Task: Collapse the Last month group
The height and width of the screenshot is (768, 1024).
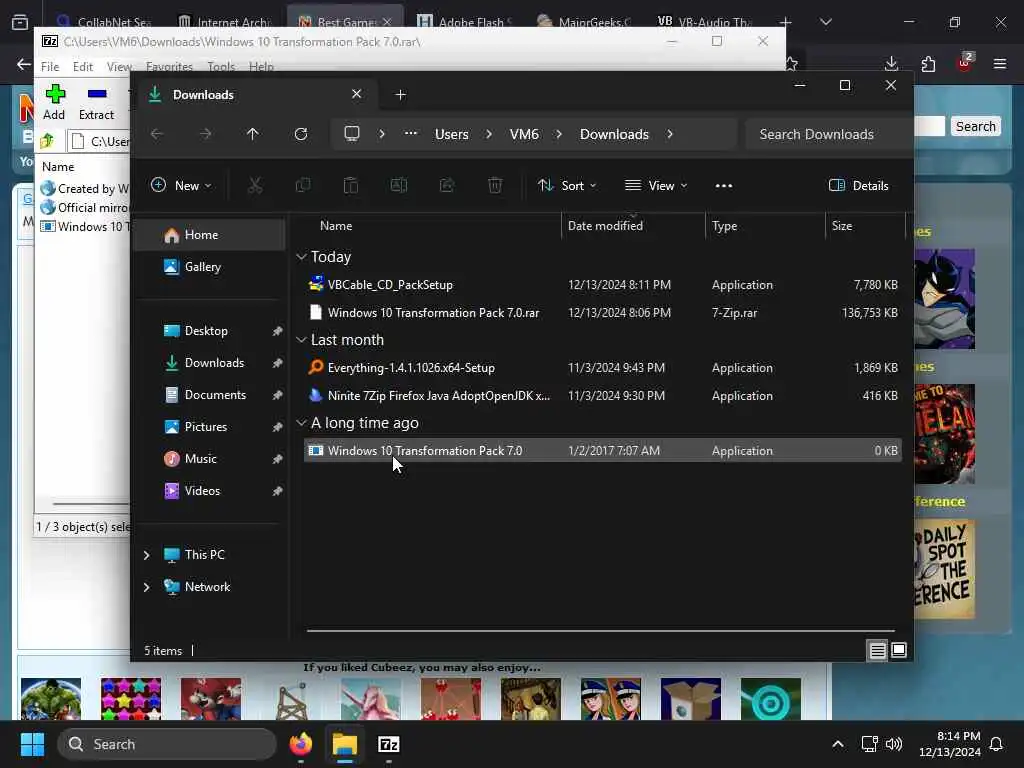Action: pos(301,340)
